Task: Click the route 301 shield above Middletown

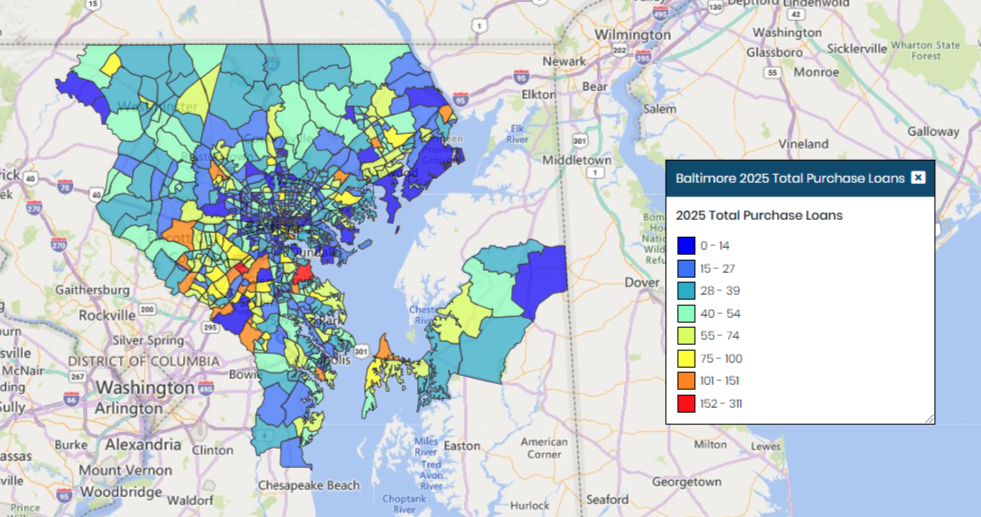Action: pos(580,141)
